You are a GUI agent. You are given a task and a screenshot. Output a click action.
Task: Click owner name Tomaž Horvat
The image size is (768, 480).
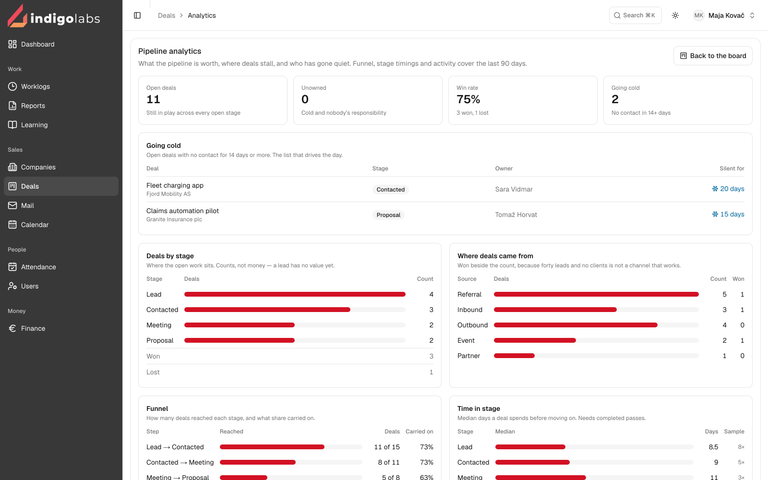click(516, 215)
